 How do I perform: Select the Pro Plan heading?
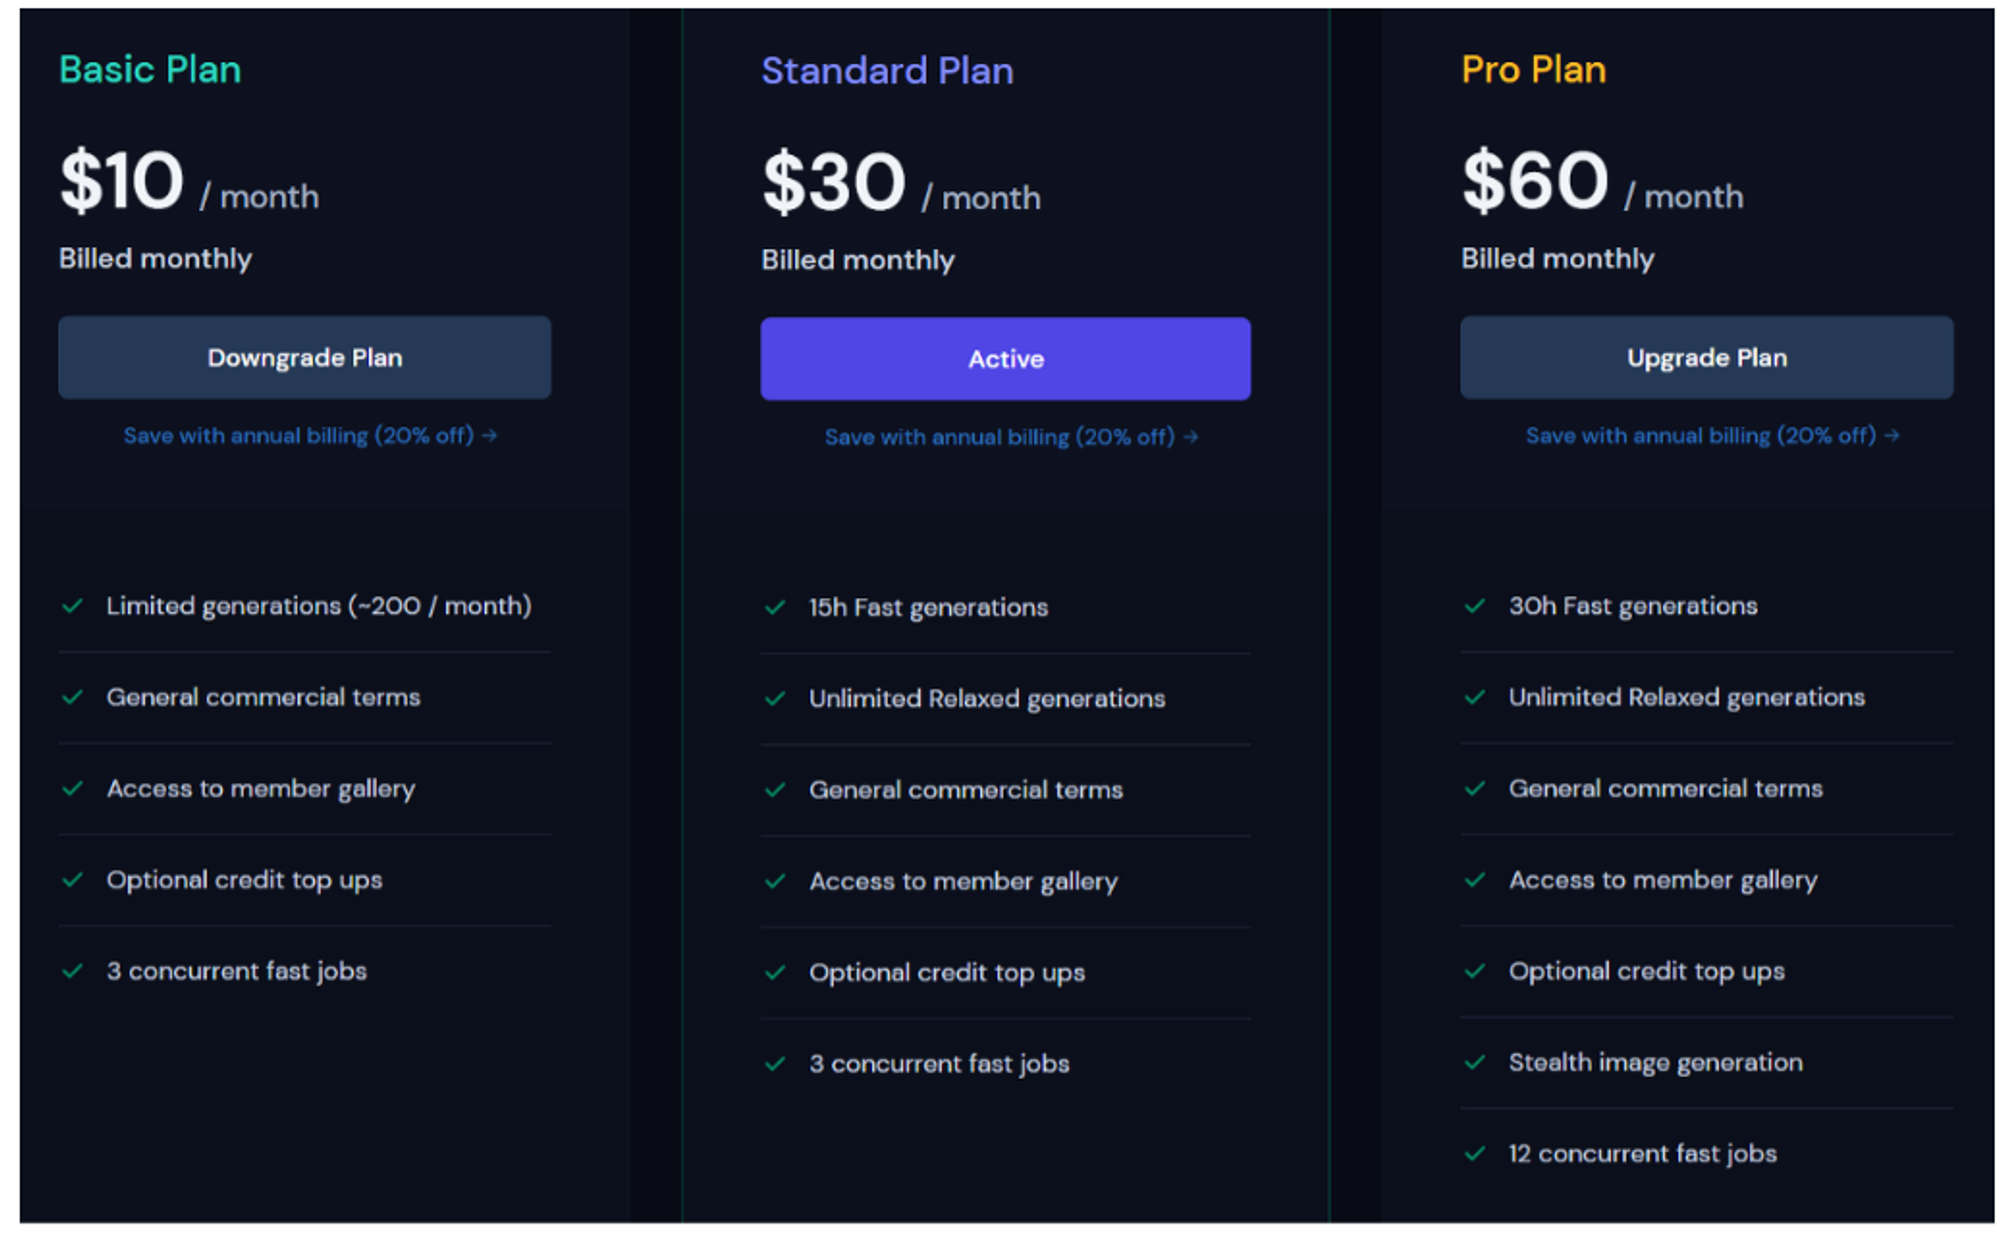tap(1533, 69)
